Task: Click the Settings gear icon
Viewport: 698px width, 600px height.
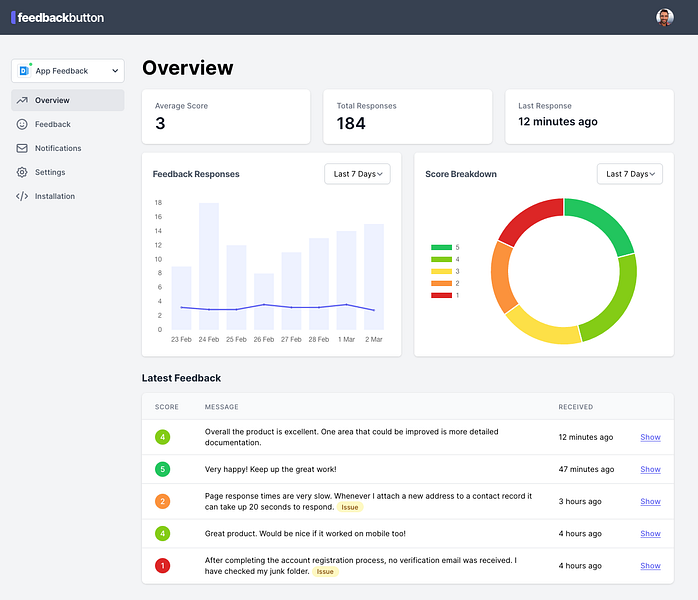Action: [23, 172]
